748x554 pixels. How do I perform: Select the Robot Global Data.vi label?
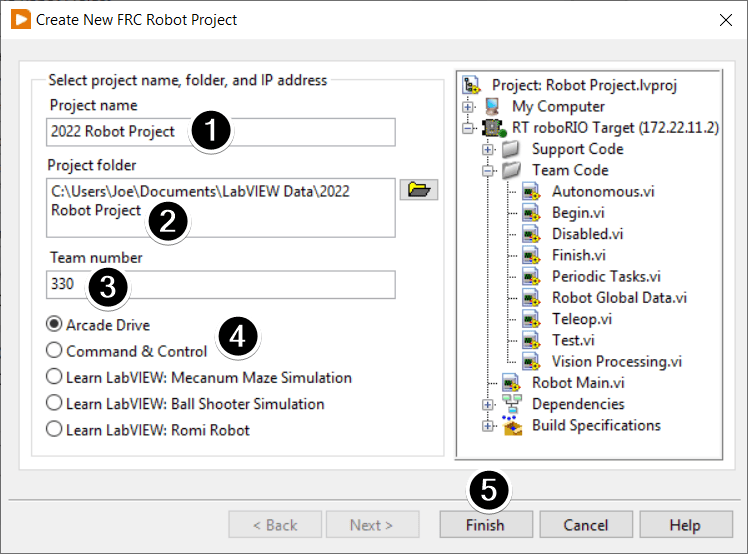coord(619,298)
